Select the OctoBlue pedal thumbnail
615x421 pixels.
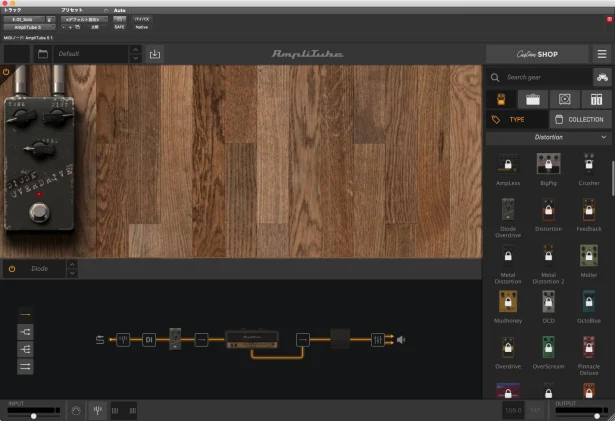[x=589, y=301]
